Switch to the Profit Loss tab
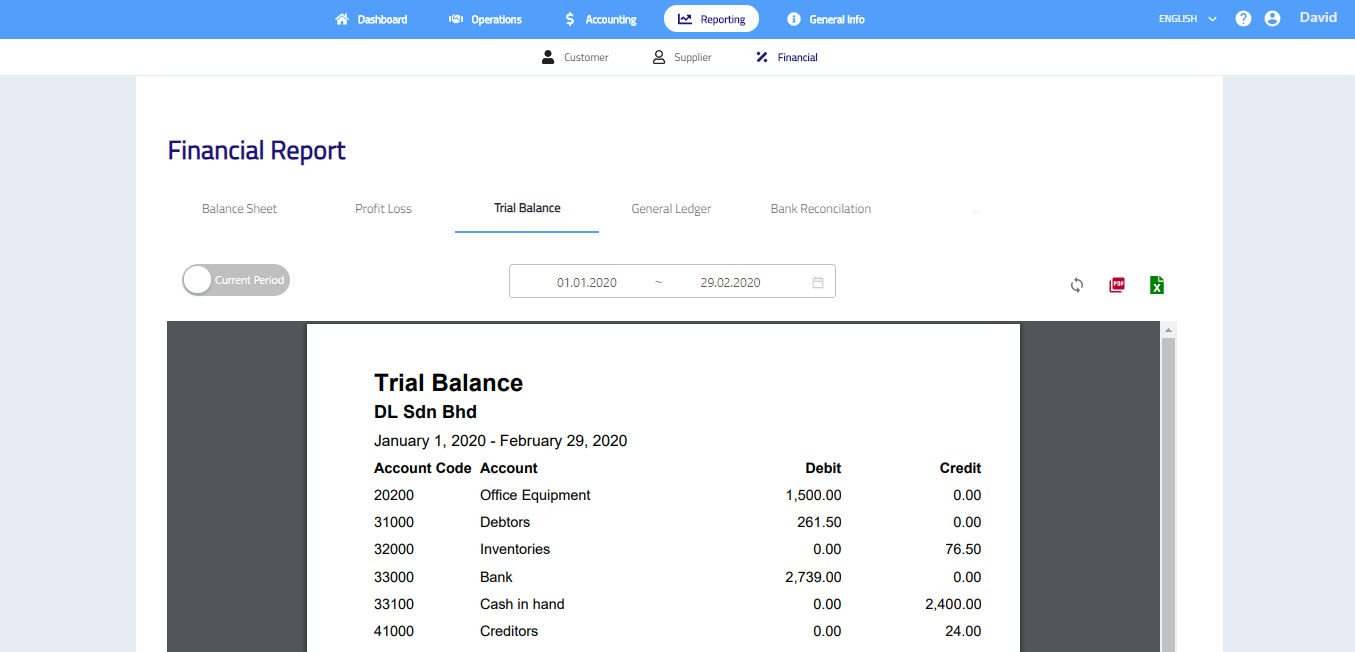1355x652 pixels. (383, 209)
